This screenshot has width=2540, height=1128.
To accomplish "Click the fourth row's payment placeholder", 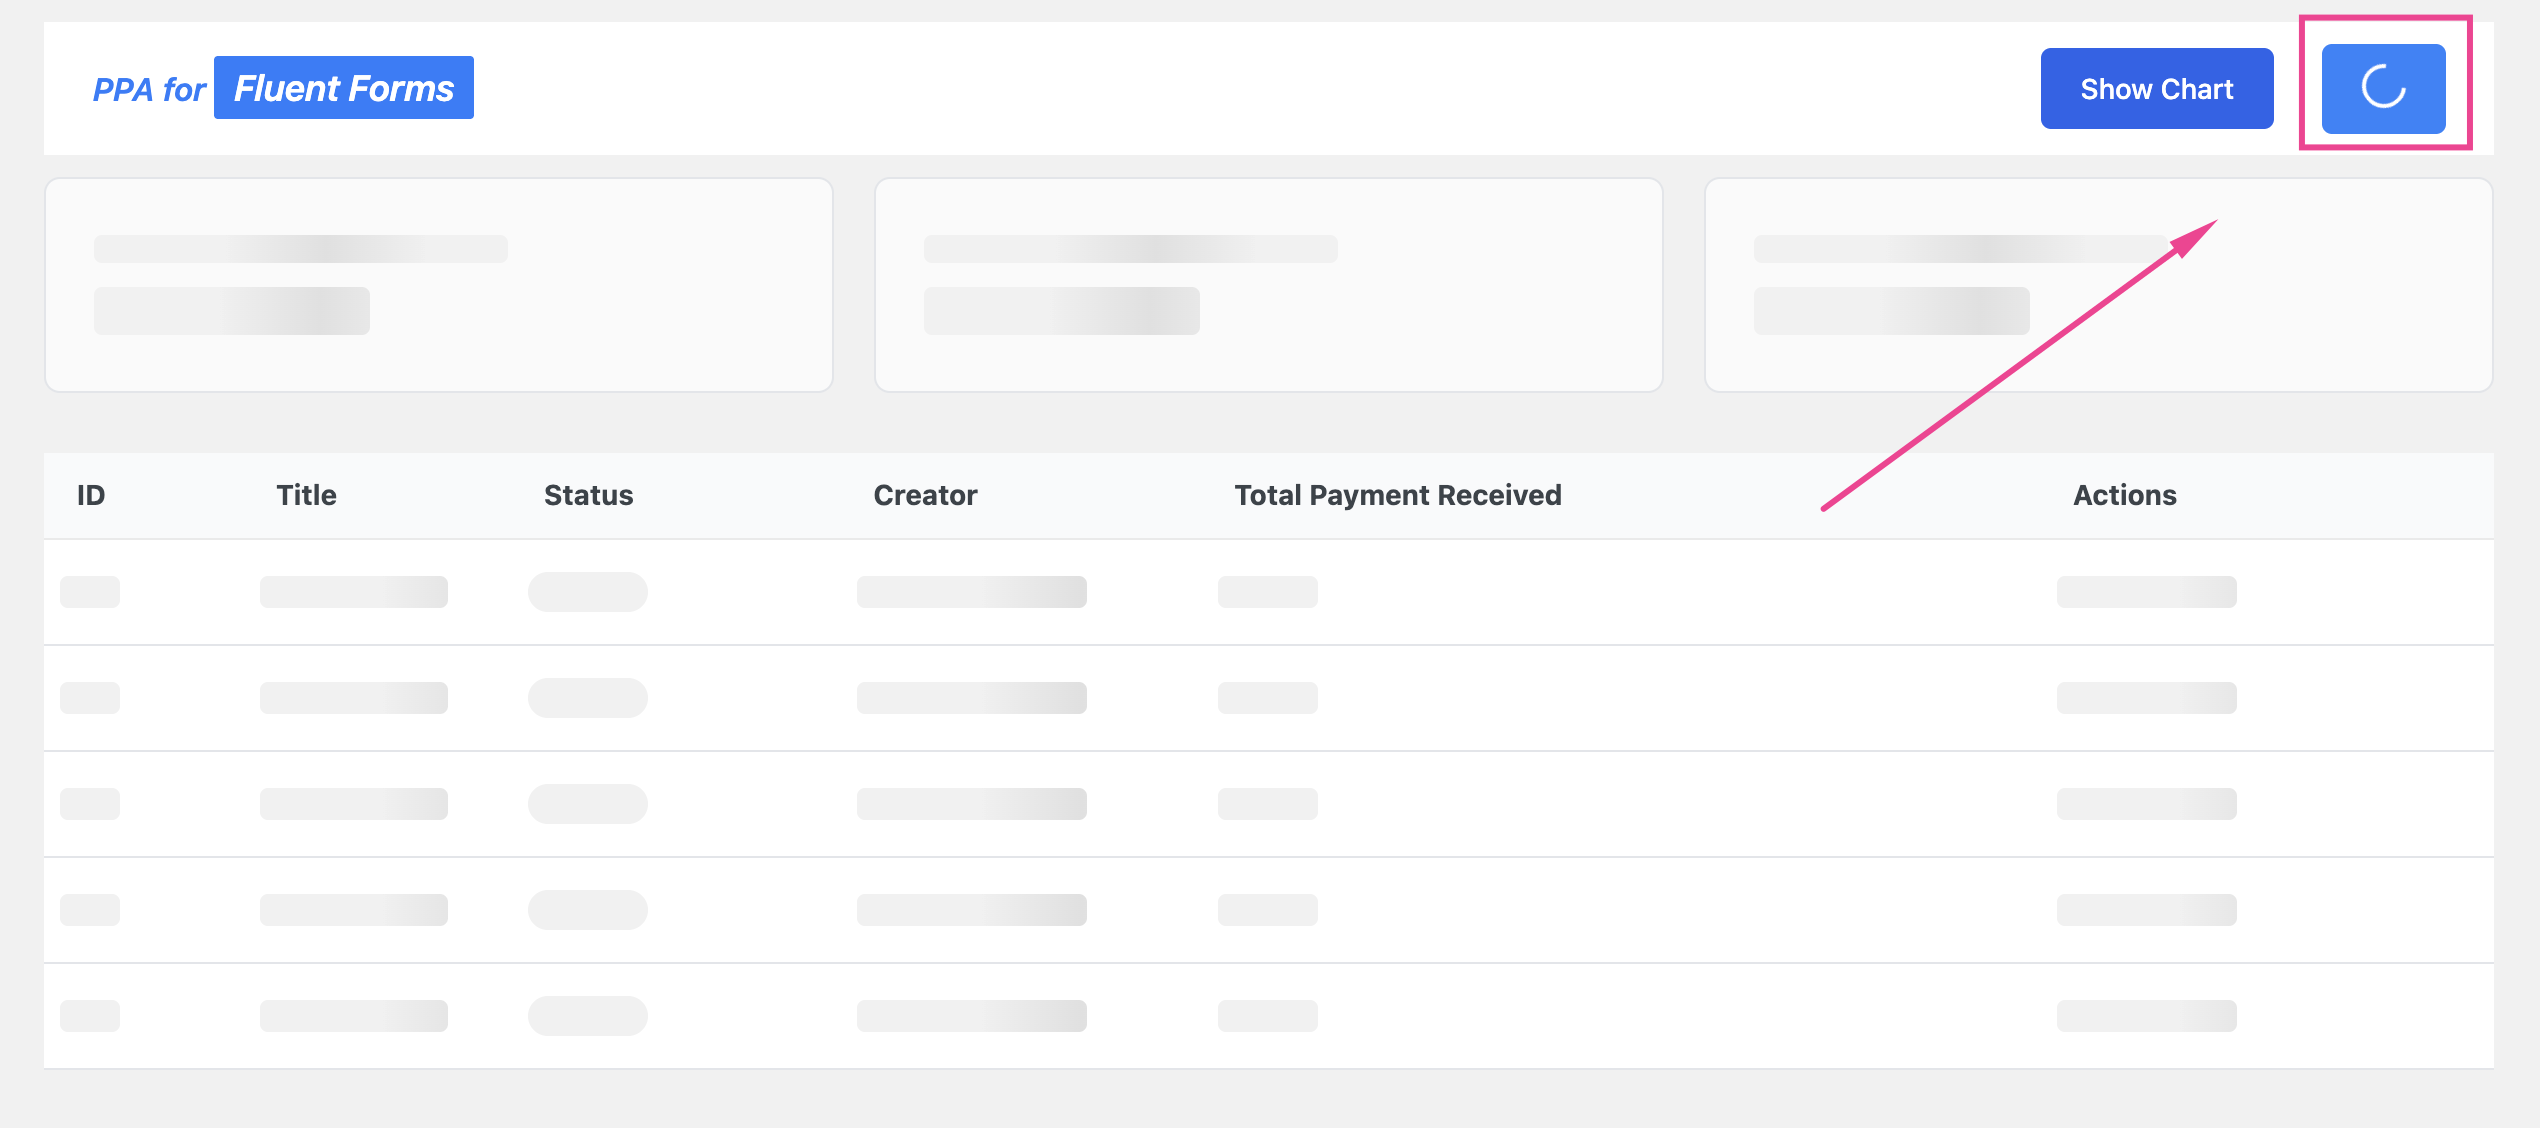I will click(1267, 910).
